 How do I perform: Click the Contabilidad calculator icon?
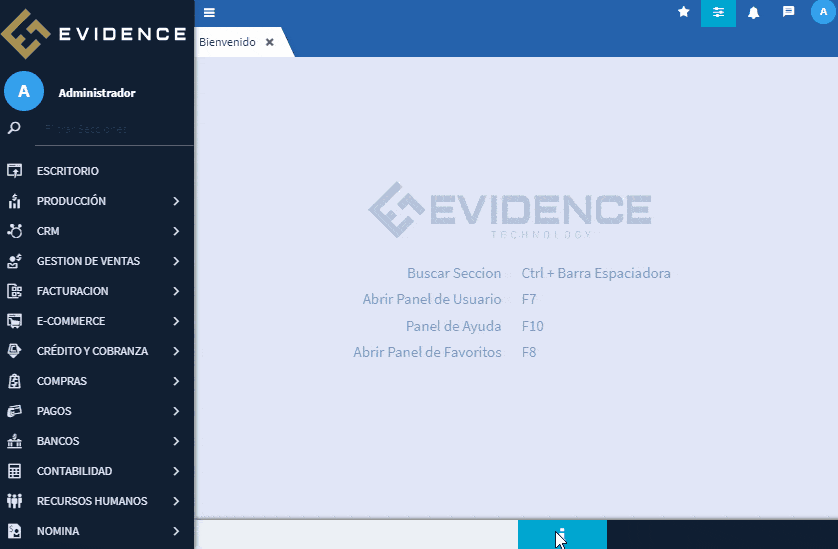pos(14,471)
